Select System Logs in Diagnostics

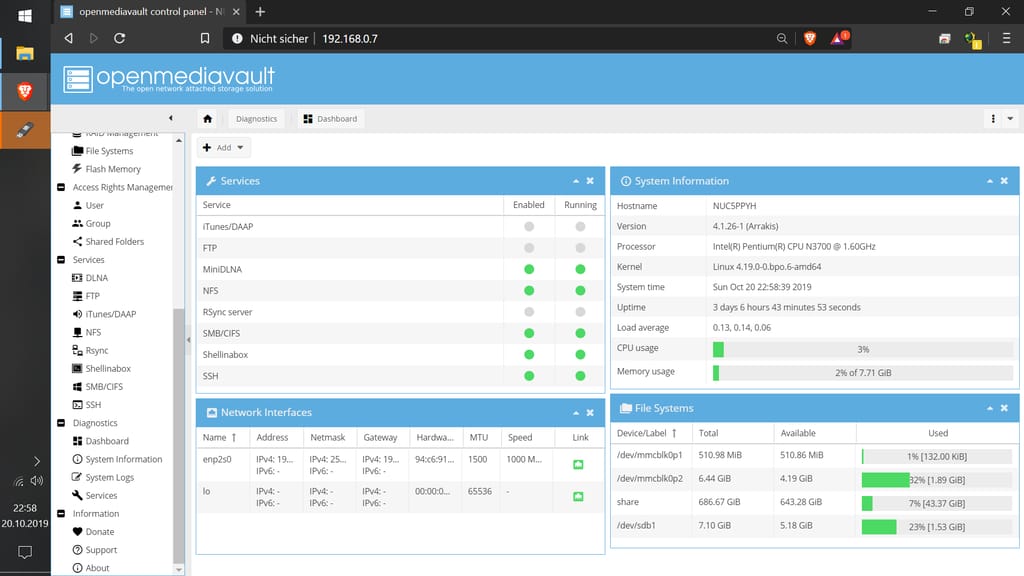[109, 477]
